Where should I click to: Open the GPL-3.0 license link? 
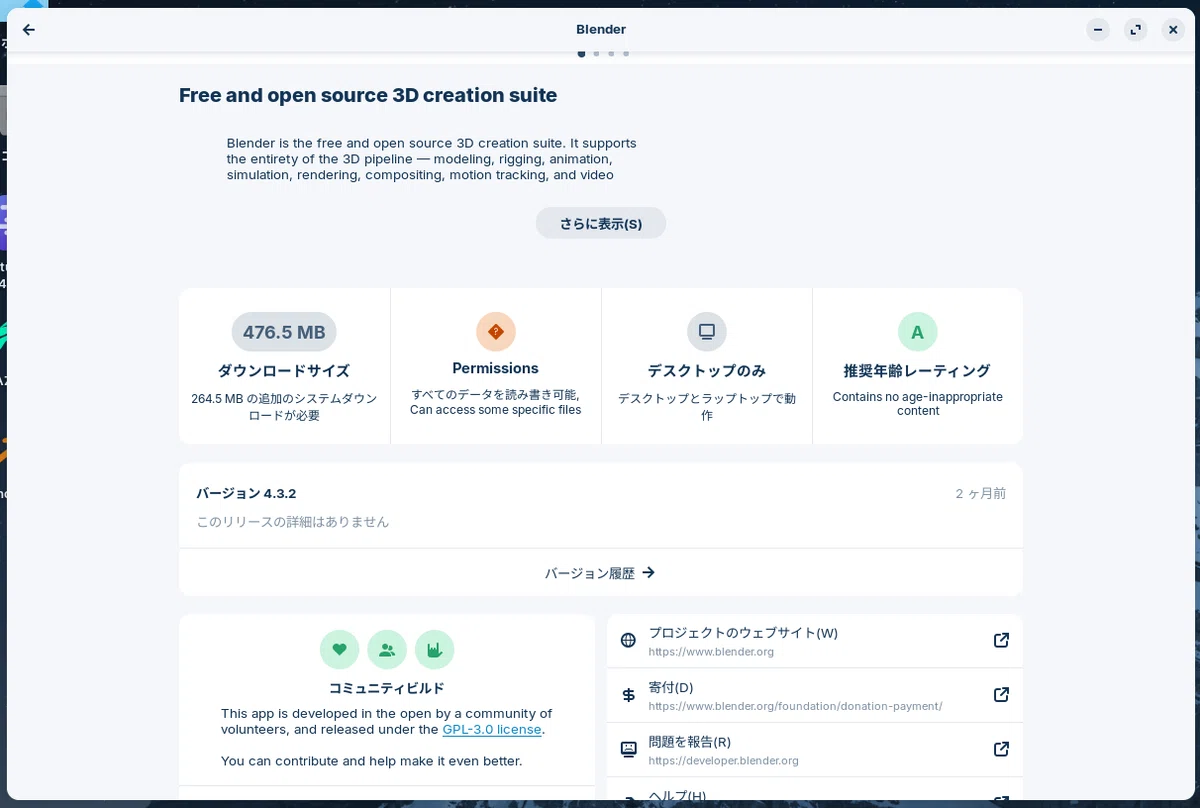click(x=492, y=730)
